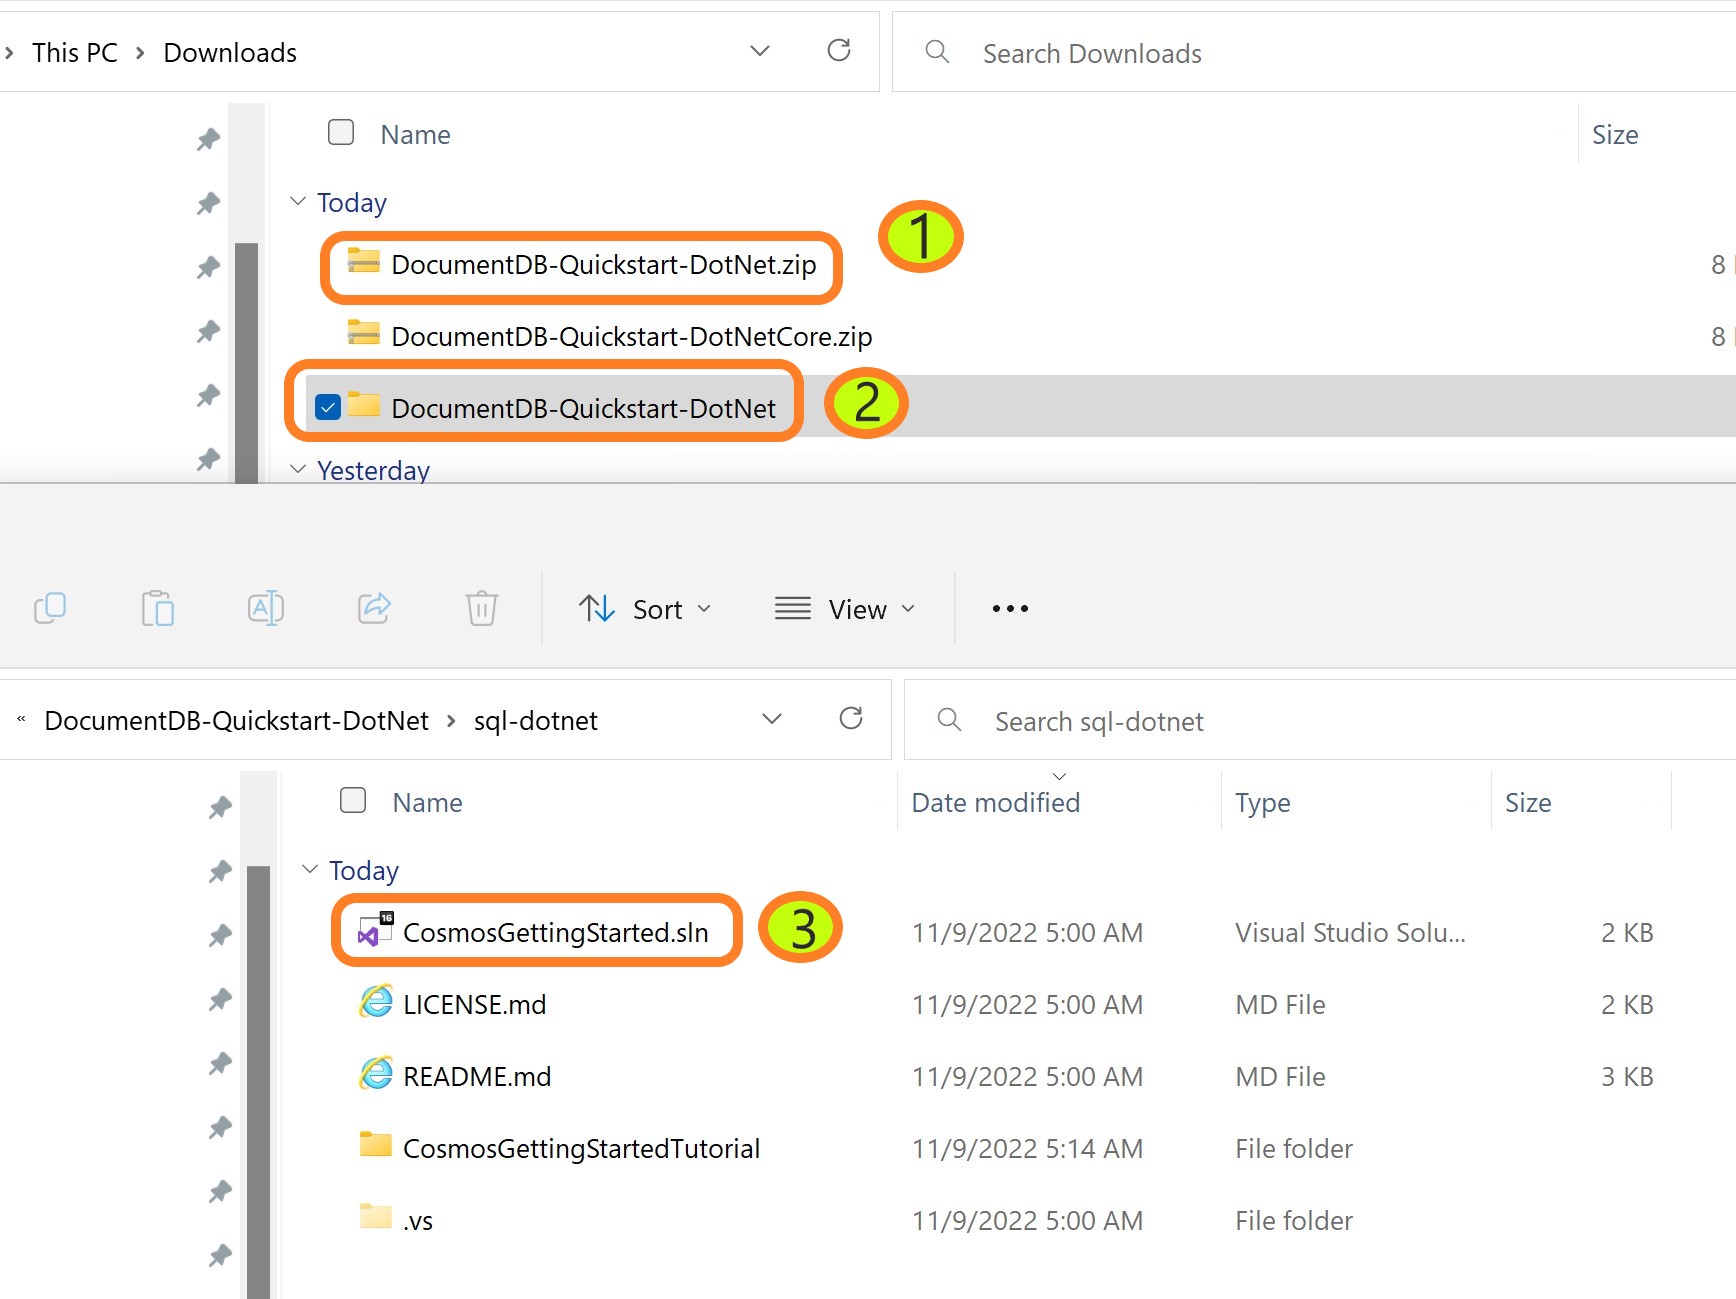Click Downloads in the breadcrumb path
This screenshot has height=1299, width=1736.
230,52
